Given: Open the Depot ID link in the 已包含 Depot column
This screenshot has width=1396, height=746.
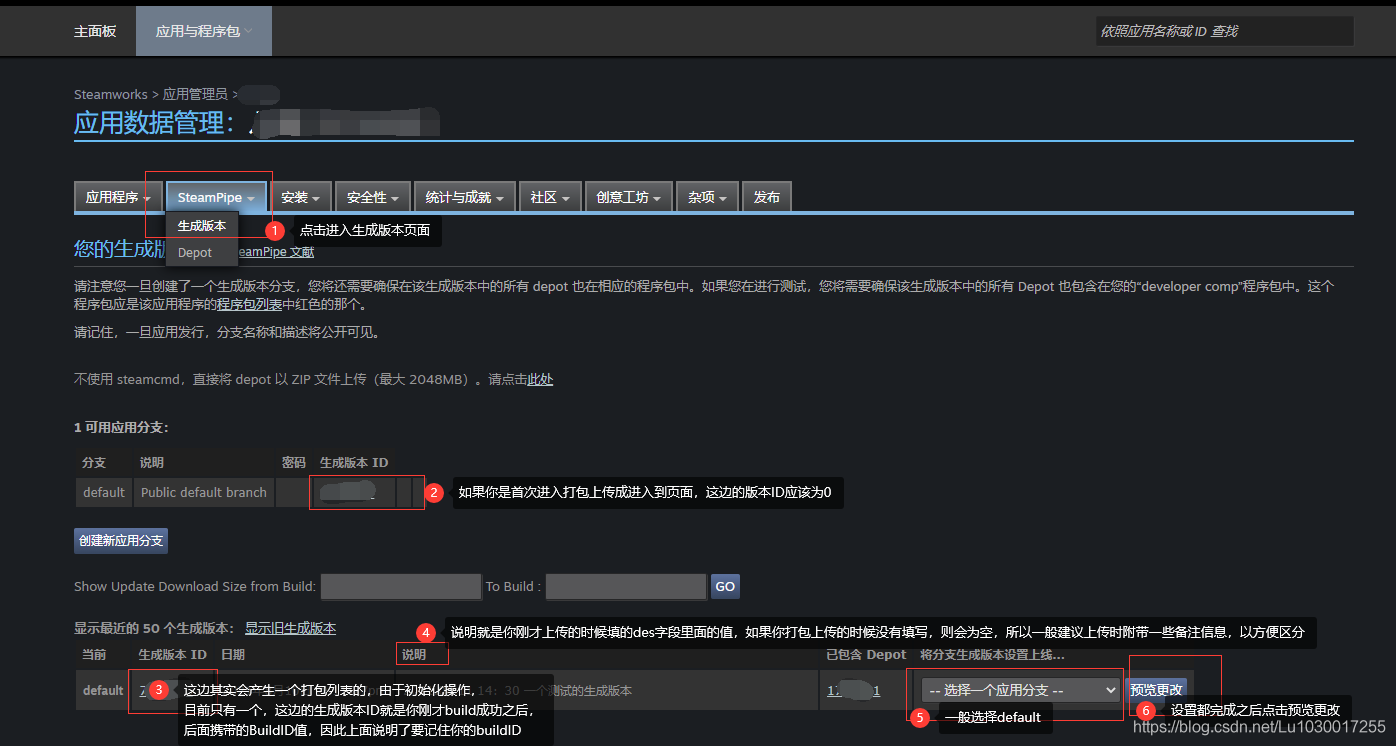Looking at the screenshot, I should pos(853,690).
